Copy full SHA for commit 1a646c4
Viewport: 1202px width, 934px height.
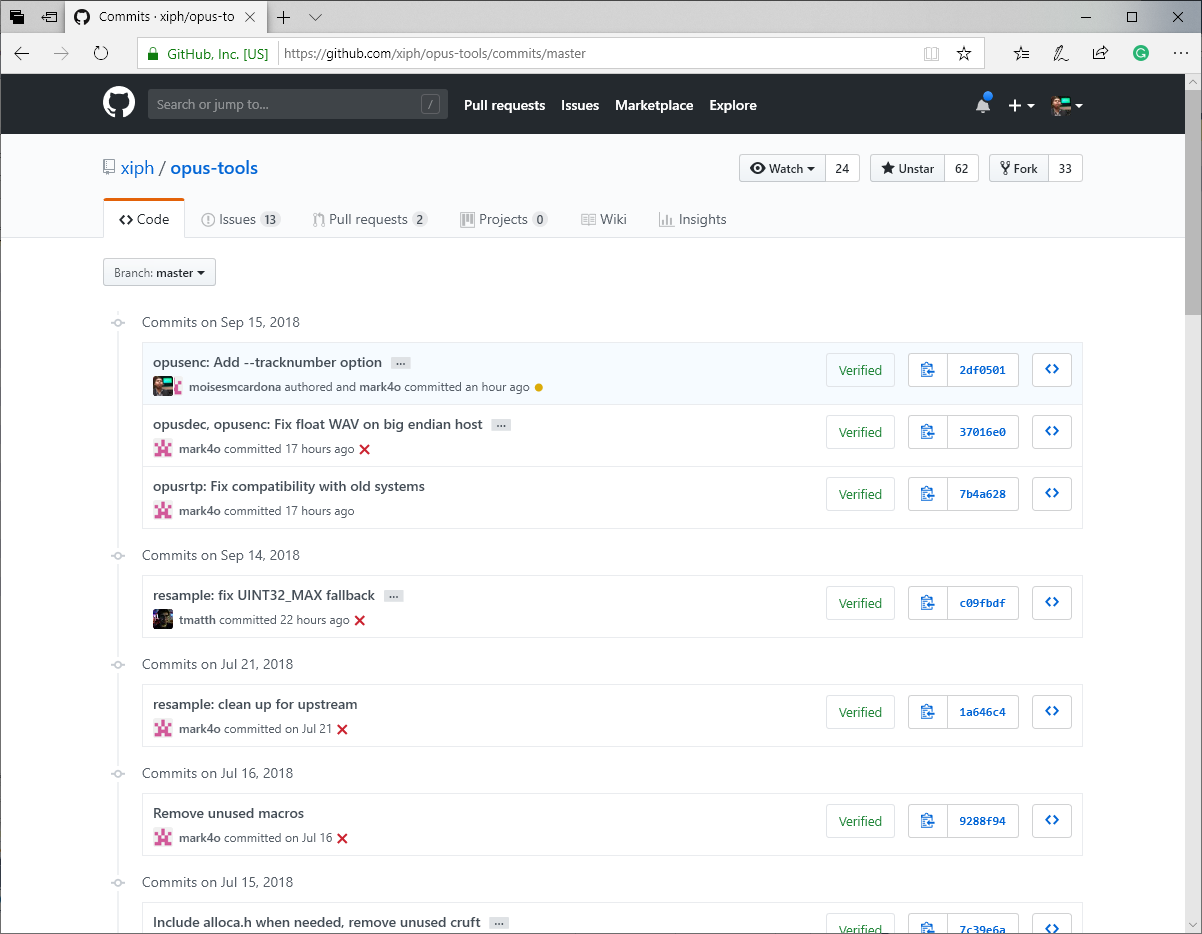point(928,712)
